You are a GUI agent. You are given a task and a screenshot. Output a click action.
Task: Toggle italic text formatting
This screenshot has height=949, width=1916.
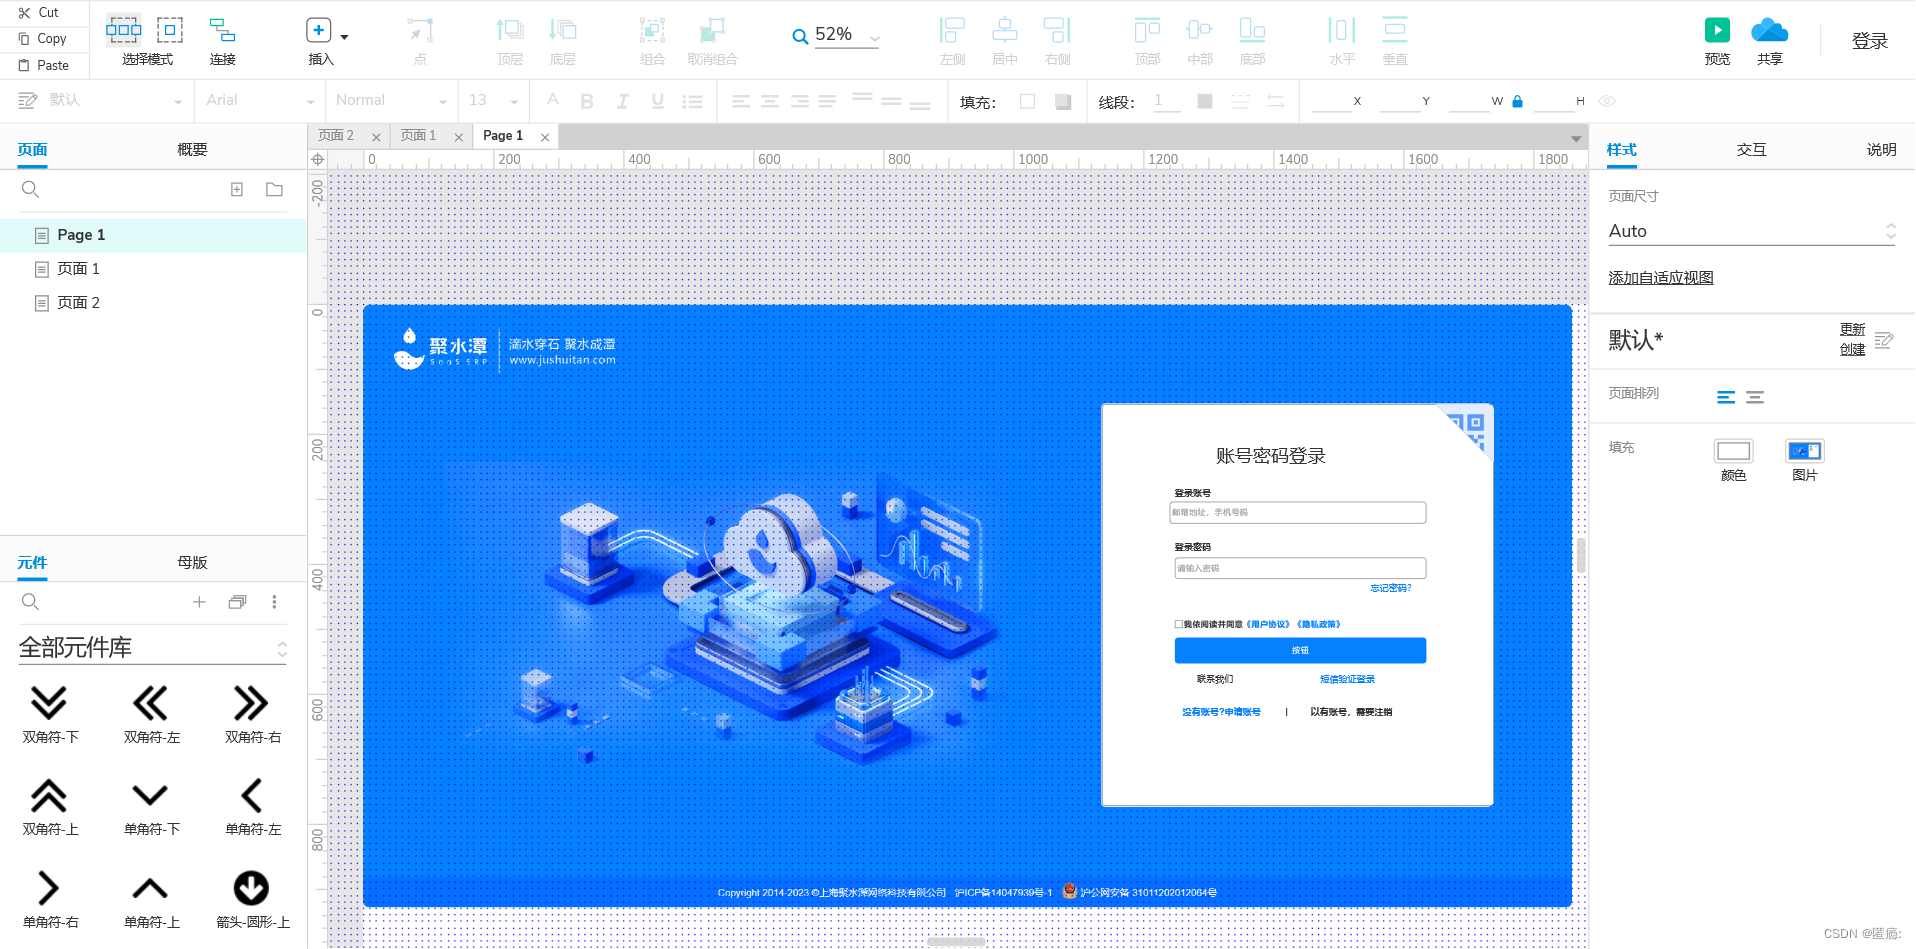click(x=622, y=101)
